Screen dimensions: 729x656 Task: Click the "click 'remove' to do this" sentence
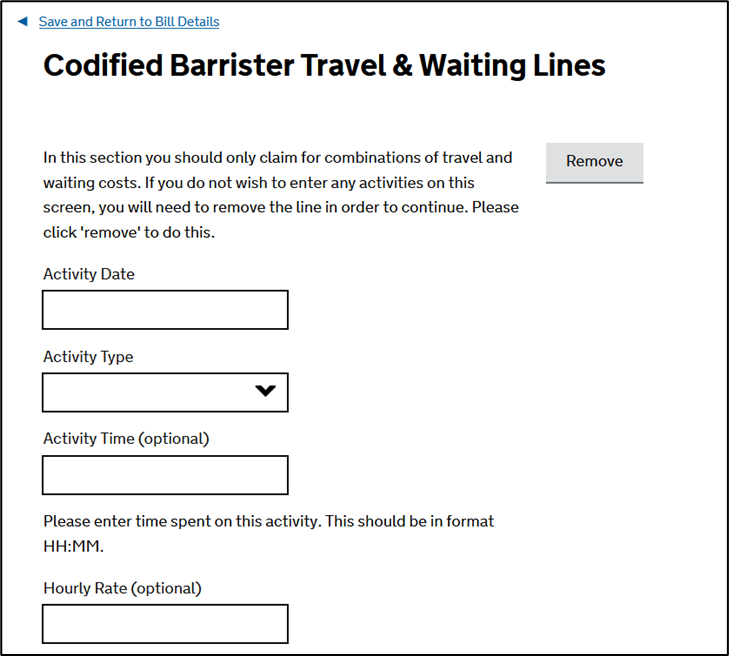130,233
